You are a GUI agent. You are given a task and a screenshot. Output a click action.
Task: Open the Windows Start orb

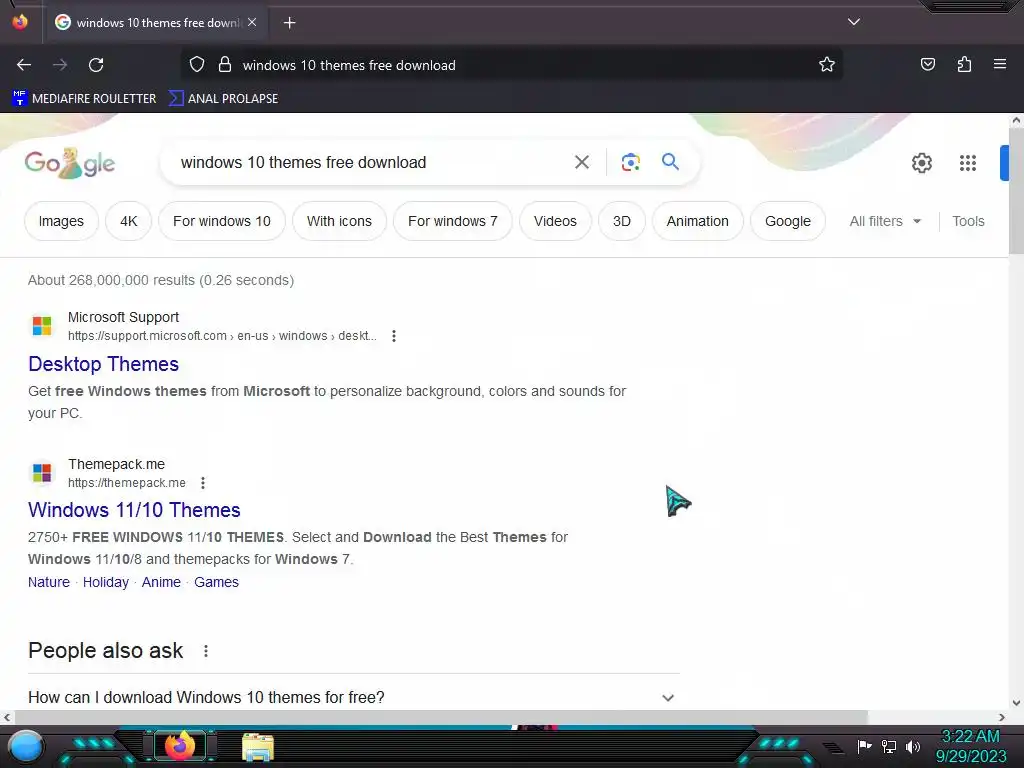(x=26, y=746)
